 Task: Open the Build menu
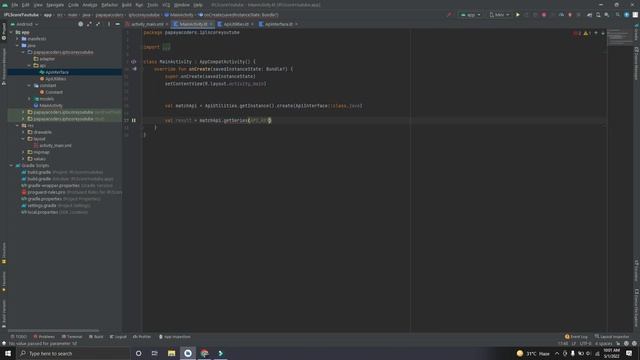coord(127,5)
